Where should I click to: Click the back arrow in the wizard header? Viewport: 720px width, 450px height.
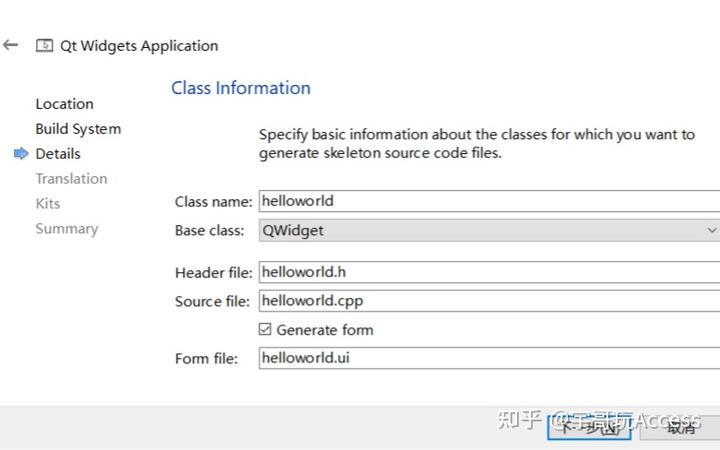tap(11, 45)
